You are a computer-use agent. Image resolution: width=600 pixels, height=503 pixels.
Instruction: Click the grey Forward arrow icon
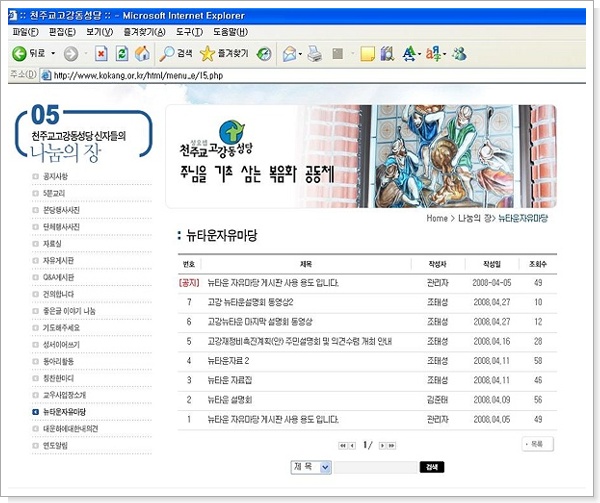(x=71, y=54)
